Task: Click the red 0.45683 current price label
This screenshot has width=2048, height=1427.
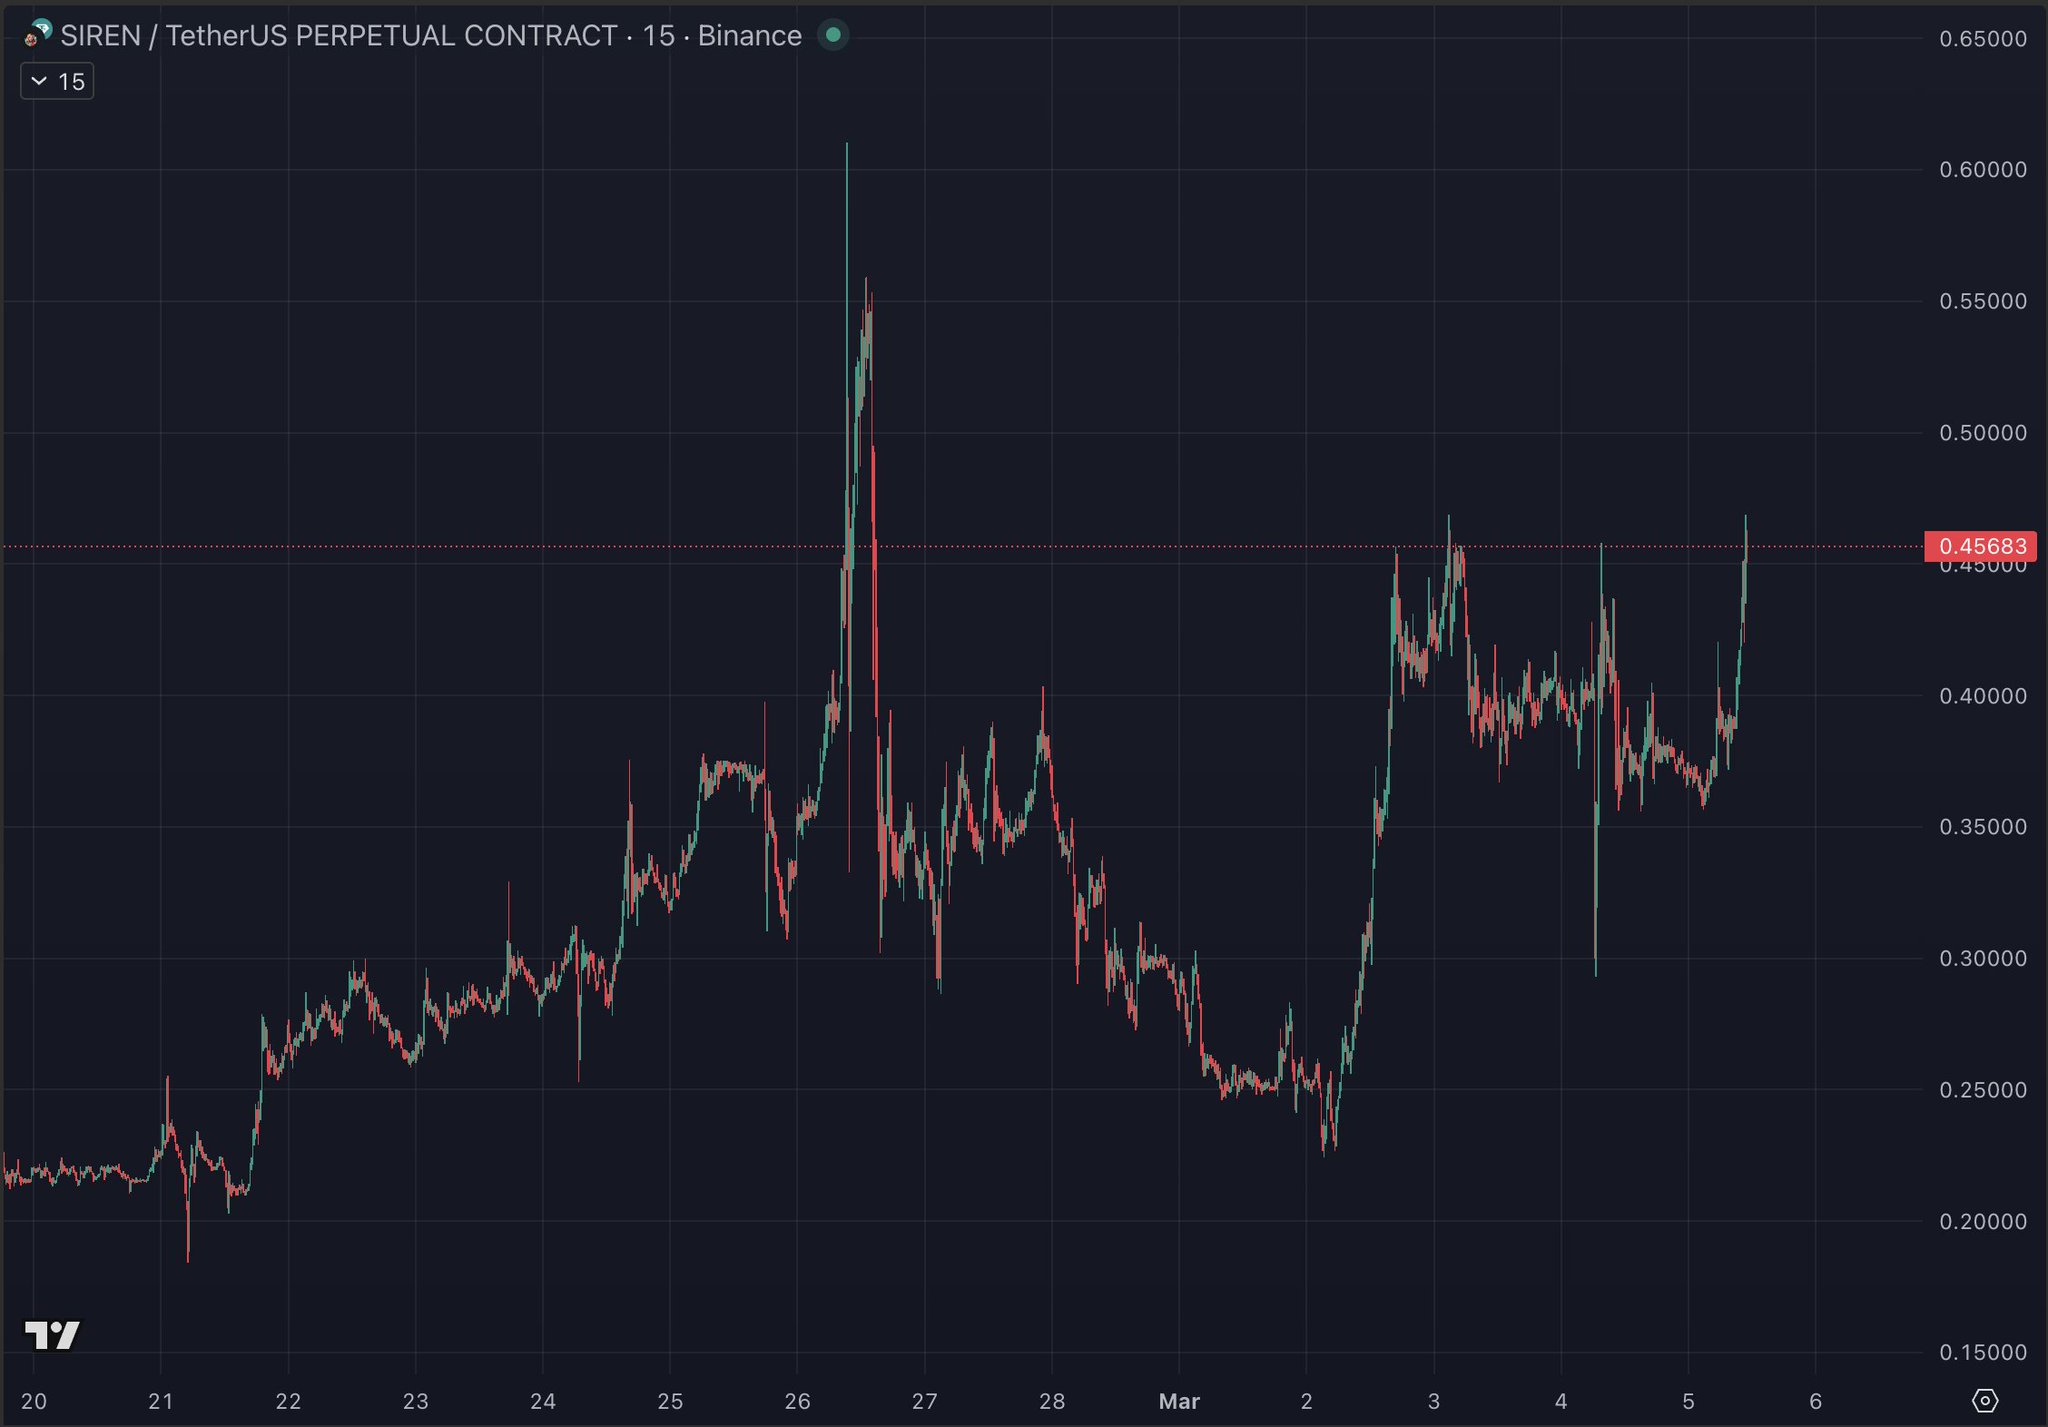Action: click(1981, 546)
